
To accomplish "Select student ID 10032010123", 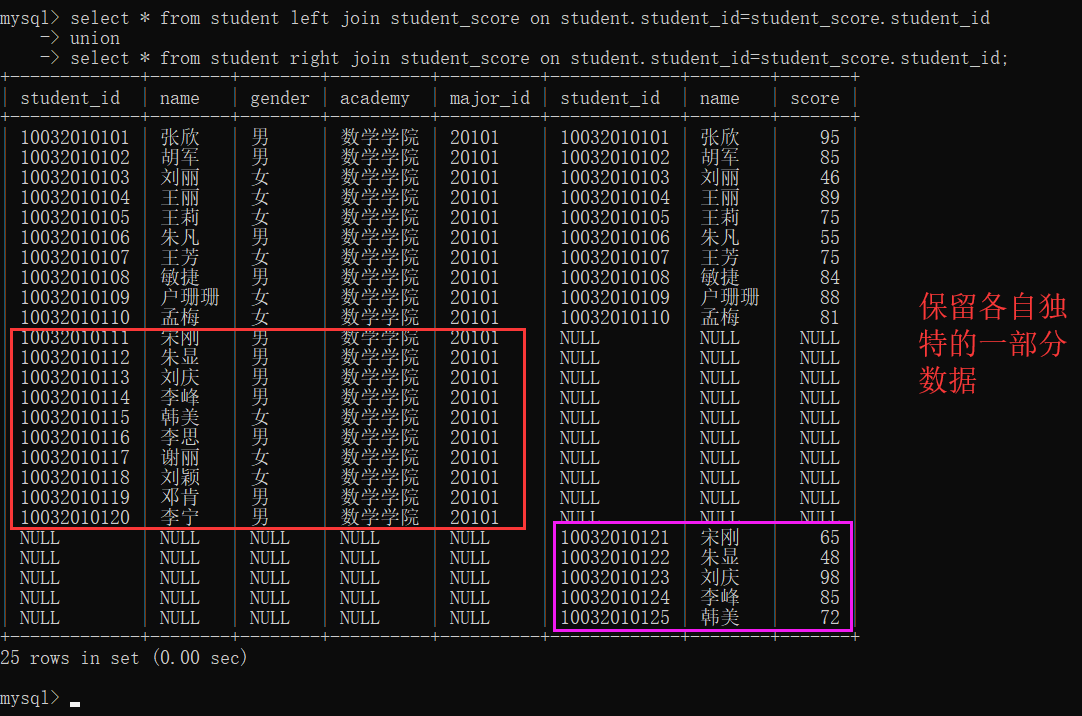I will (615, 577).
